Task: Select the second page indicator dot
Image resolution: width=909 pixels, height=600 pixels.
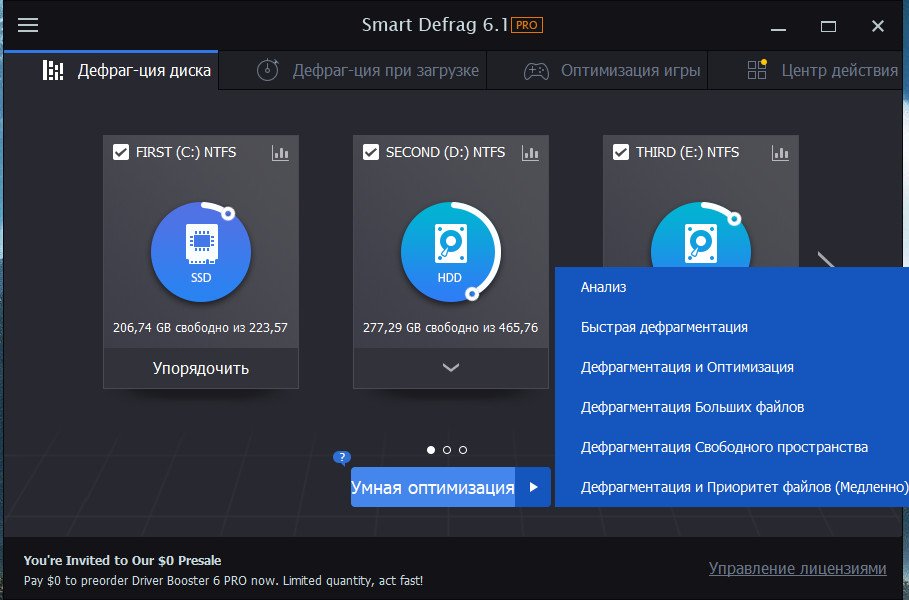Action: pos(447,450)
